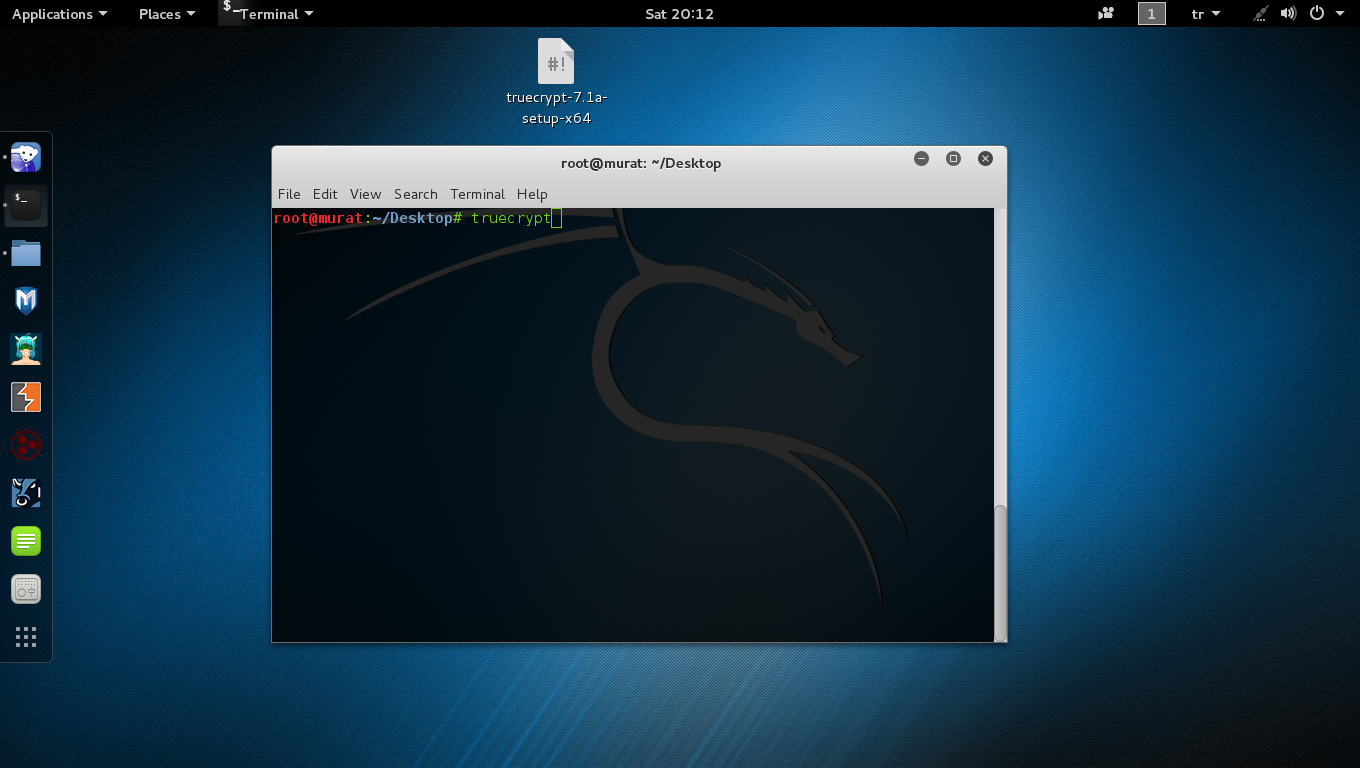The width and height of the screenshot is (1360, 768).
Task: Open Leafpad green text editor icon
Action: point(26,541)
